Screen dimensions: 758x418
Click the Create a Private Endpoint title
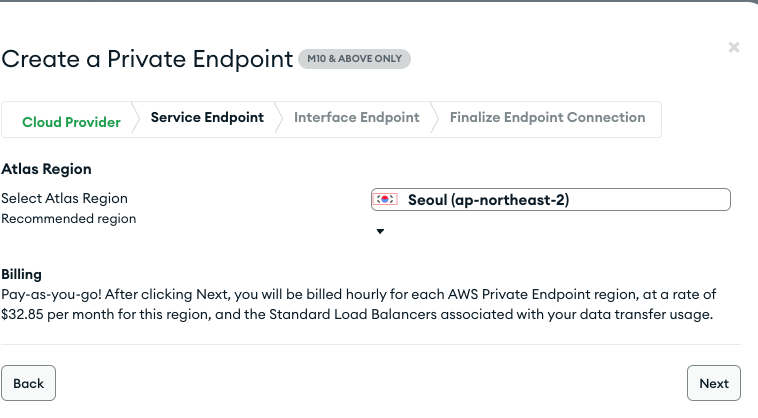tap(147, 59)
